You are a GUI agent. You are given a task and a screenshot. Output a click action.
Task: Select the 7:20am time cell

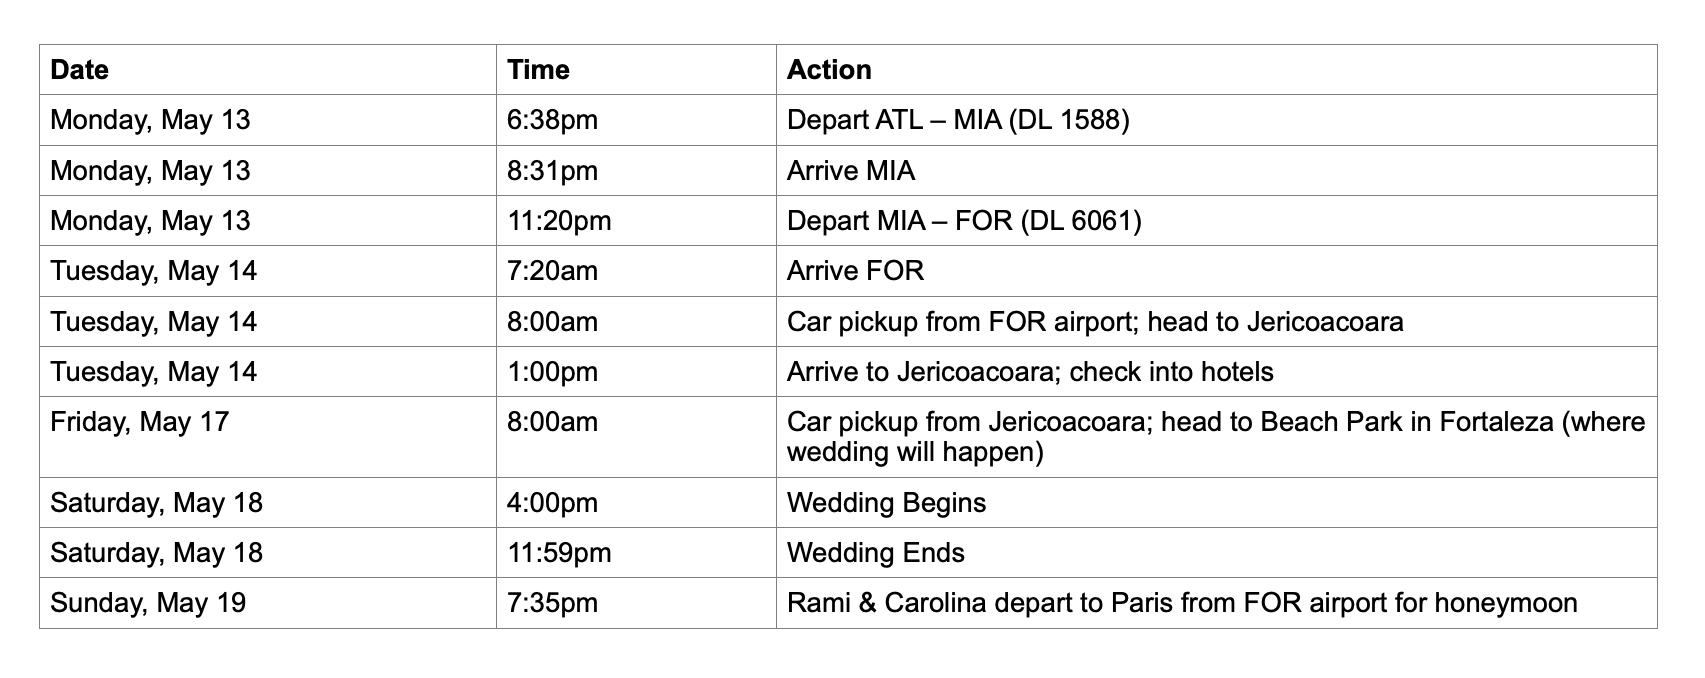coord(636,271)
